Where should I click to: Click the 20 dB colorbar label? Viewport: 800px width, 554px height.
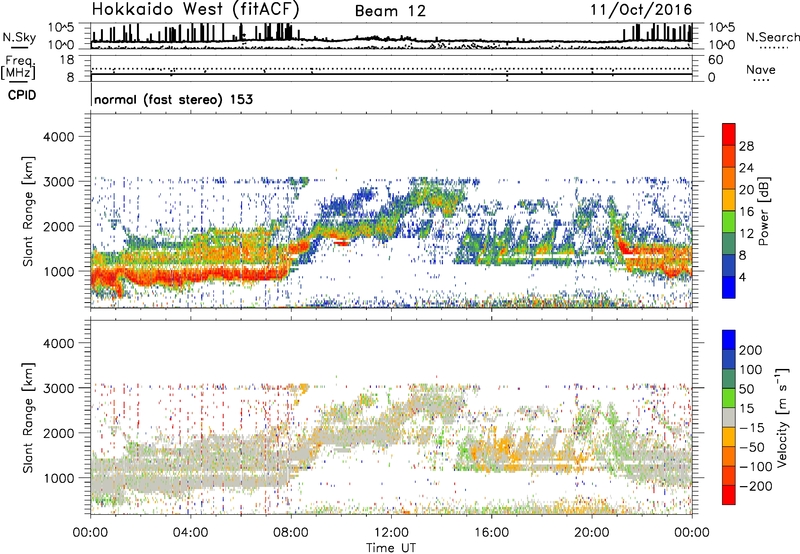tap(746, 190)
